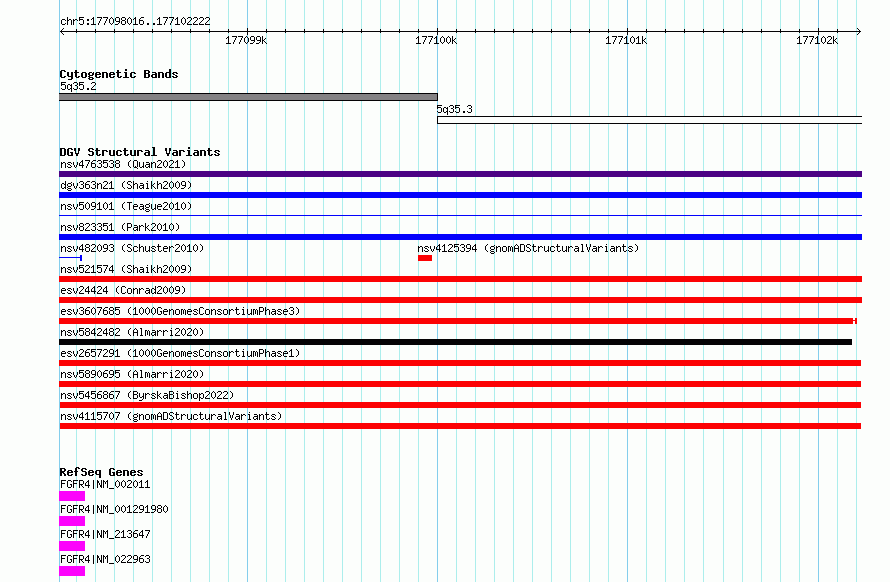Click the dgv363n21 (Shaikh2009) label
Viewport: 890px width, 582px height.
pyautogui.click(x=126, y=185)
